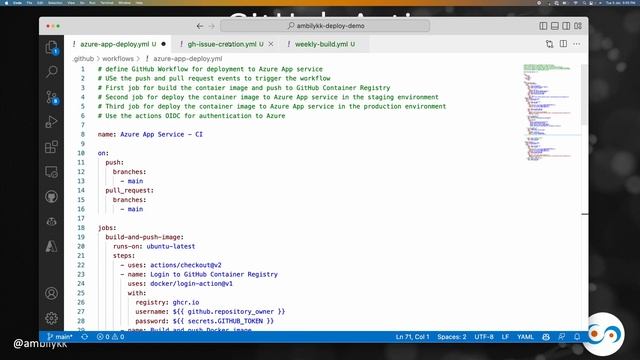The height and width of the screenshot is (360, 640).
Task: Change encoding via UTF-8 status item
Action: [484, 337]
